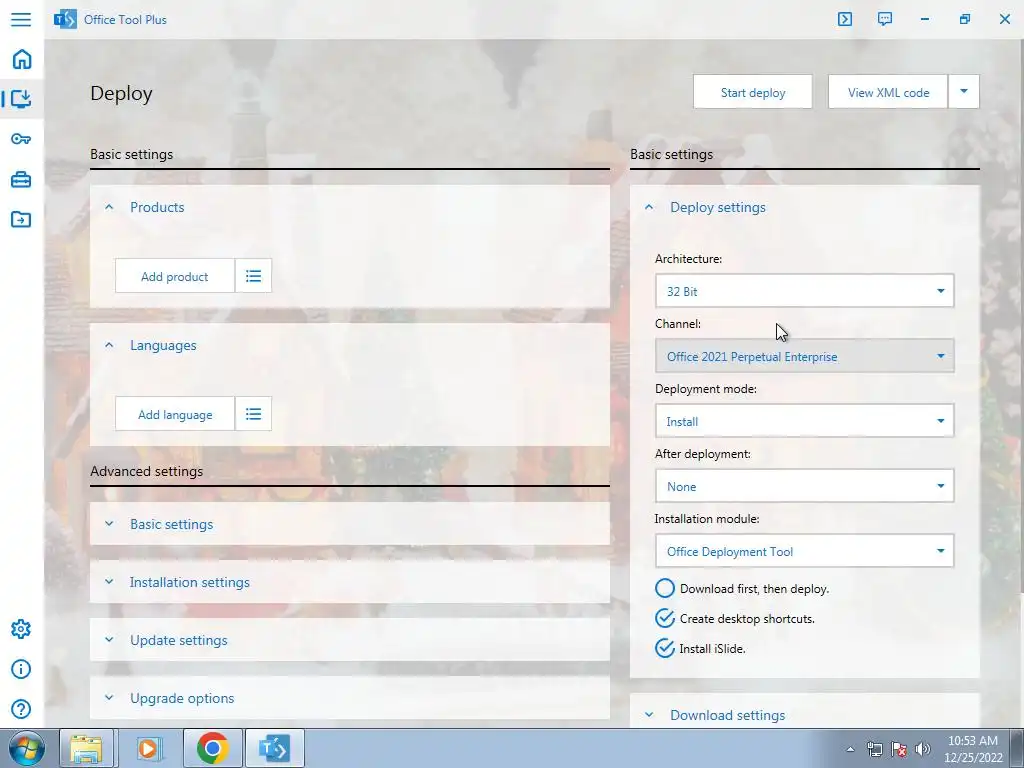Screen dimensions: 1024x768
Task: Select the Deploy sidebar icon
Action: click(22, 99)
